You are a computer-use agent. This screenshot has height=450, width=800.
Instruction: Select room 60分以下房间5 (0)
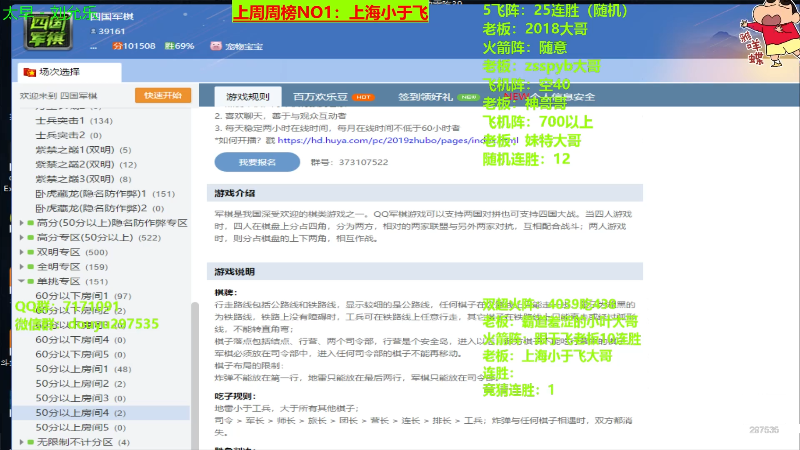click(x=81, y=354)
